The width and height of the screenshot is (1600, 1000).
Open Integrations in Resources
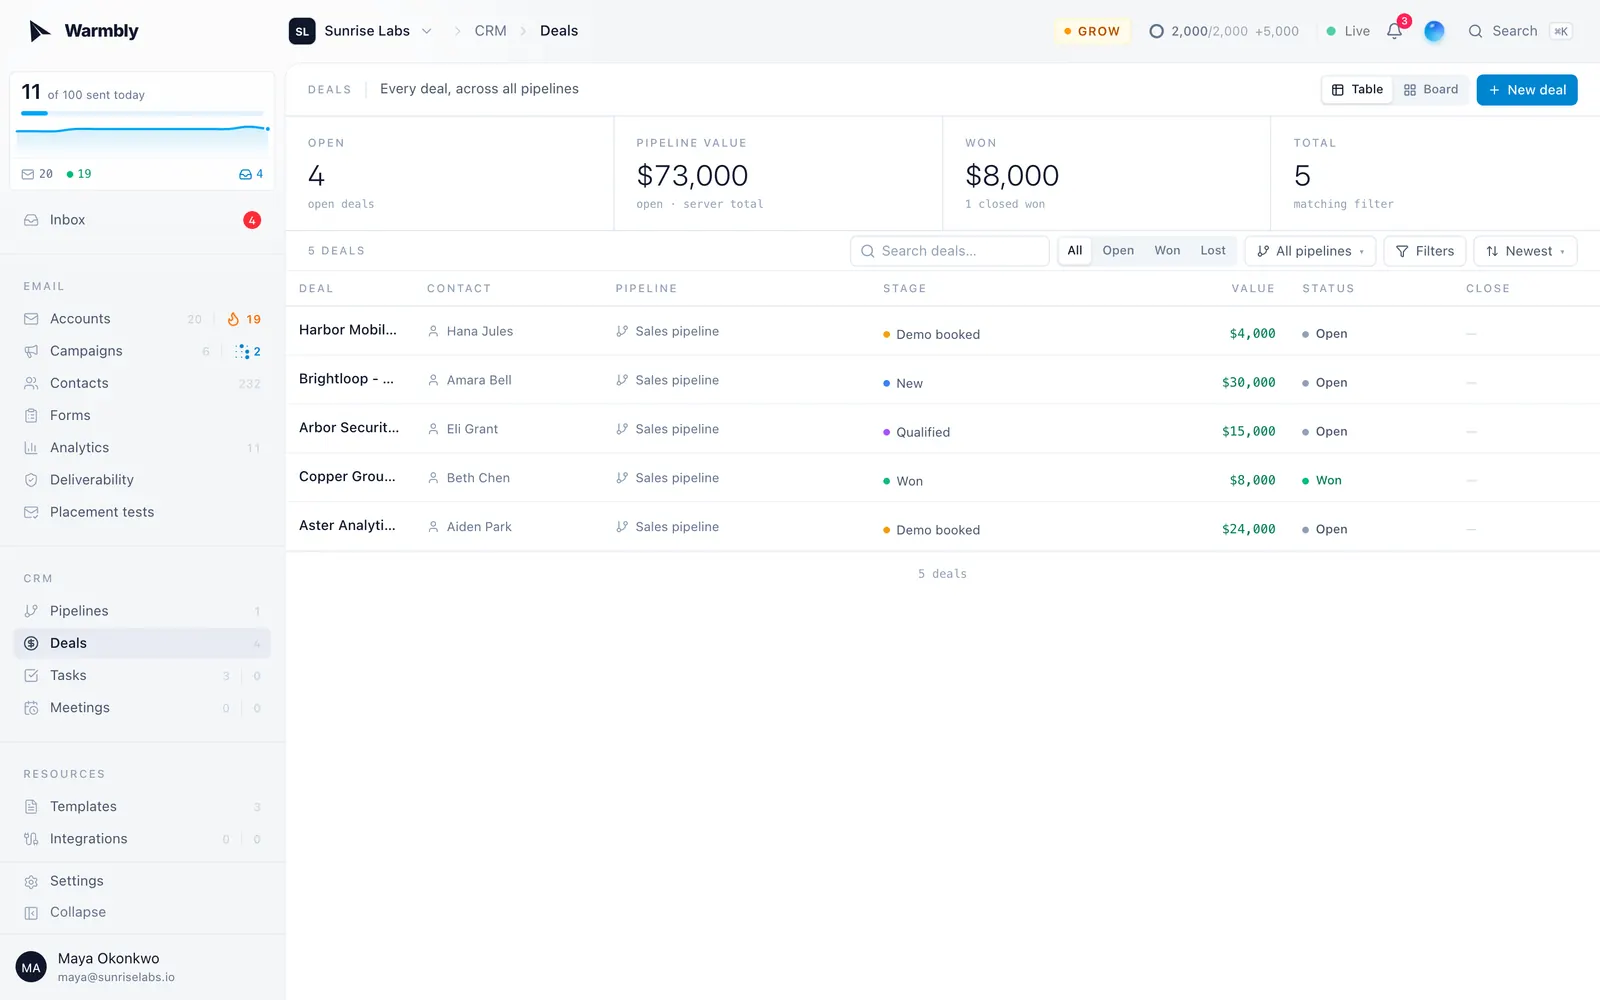[142, 839]
